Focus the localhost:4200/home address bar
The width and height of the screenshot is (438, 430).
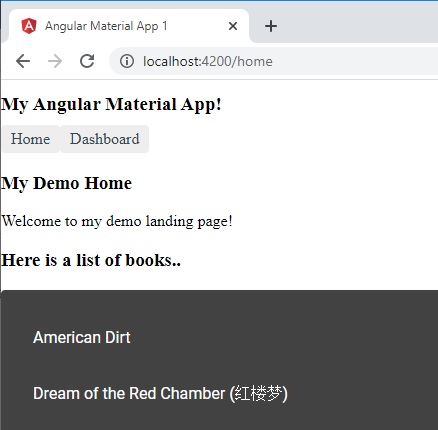[273, 61]
